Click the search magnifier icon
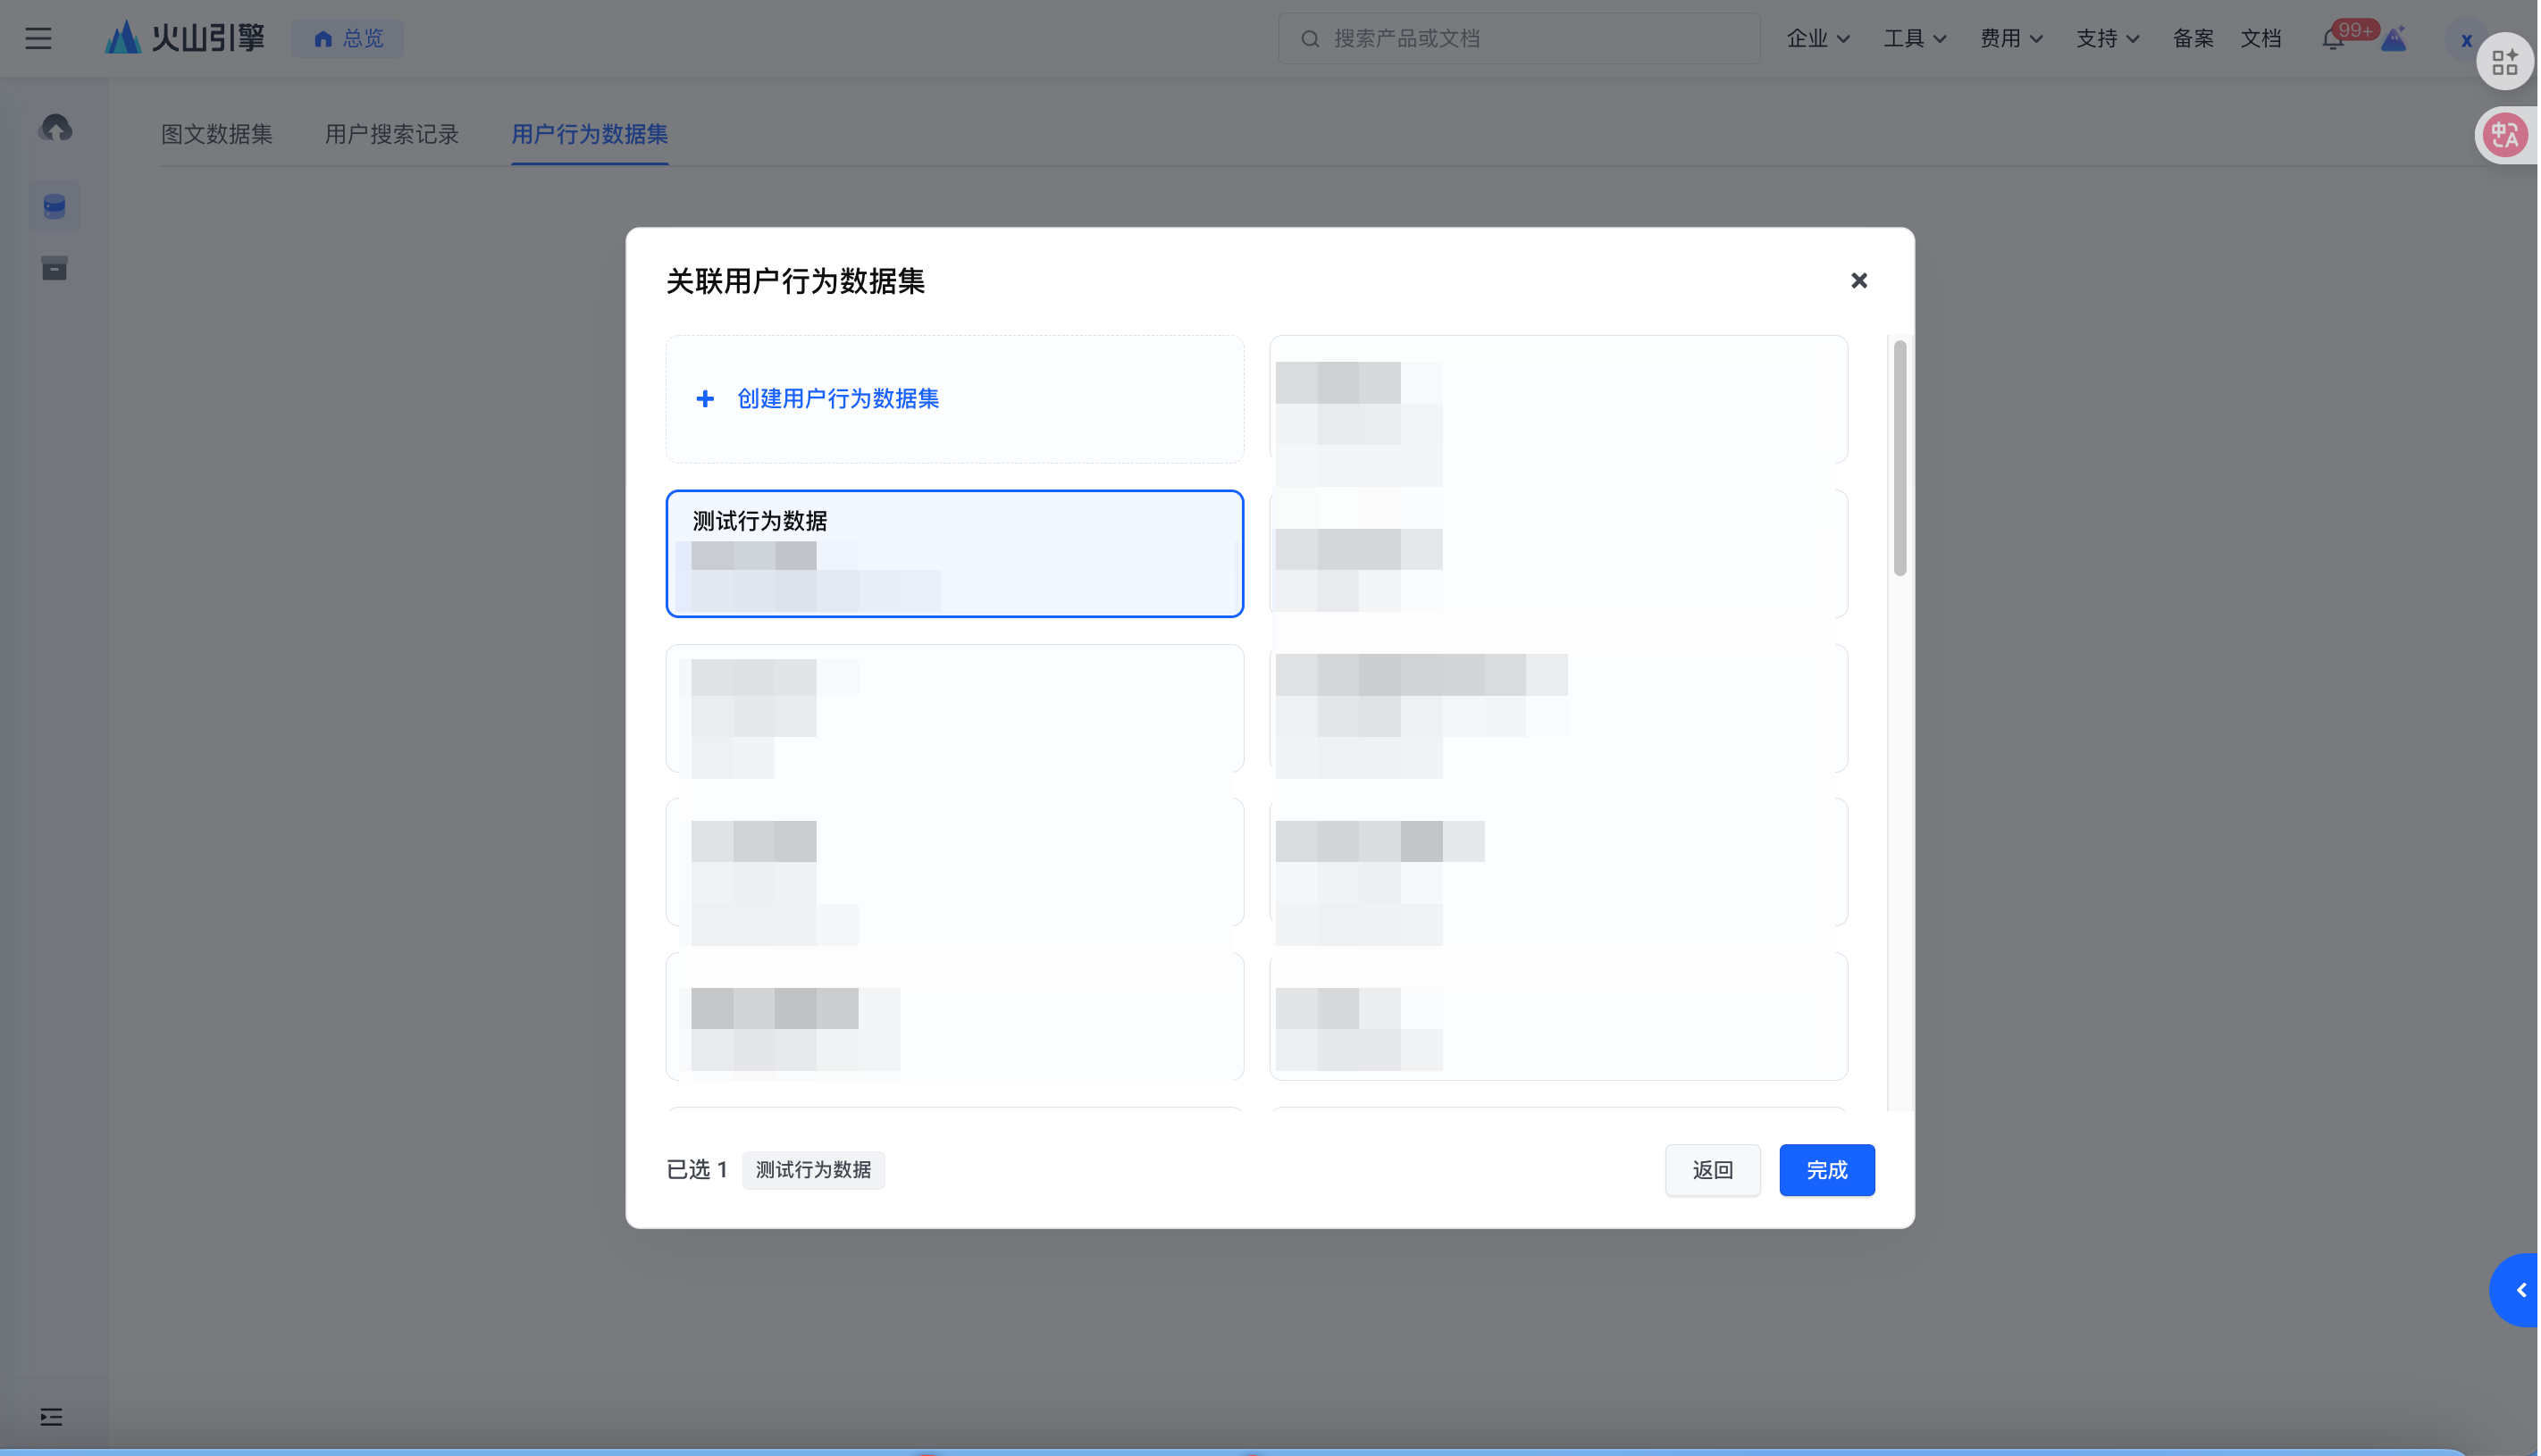 (x=1311, y=39)
